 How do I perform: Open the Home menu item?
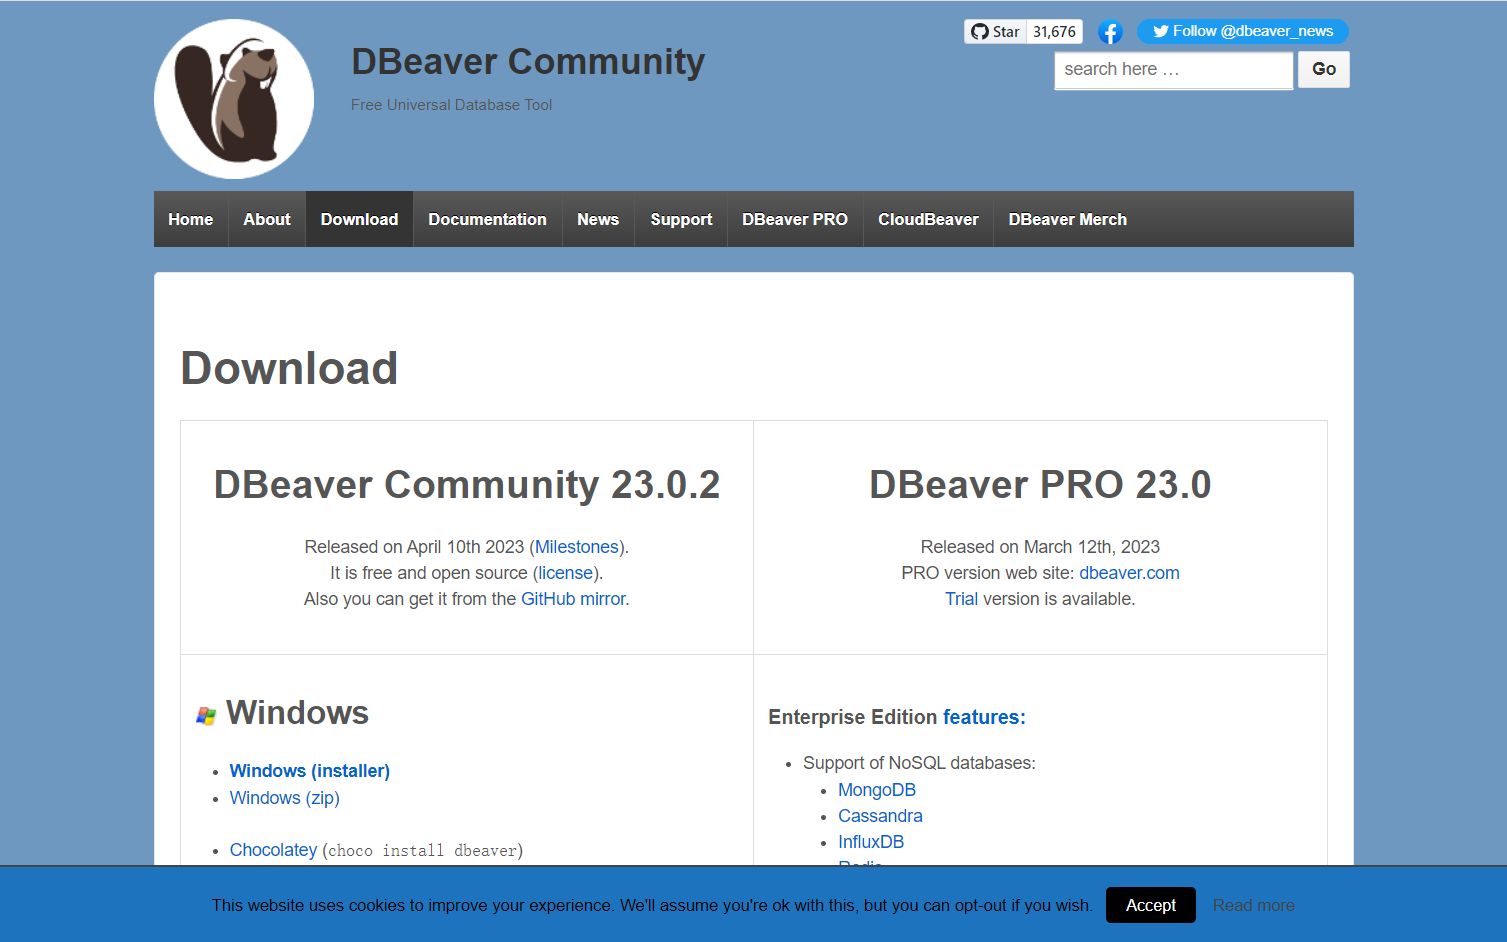coord(191,219)
